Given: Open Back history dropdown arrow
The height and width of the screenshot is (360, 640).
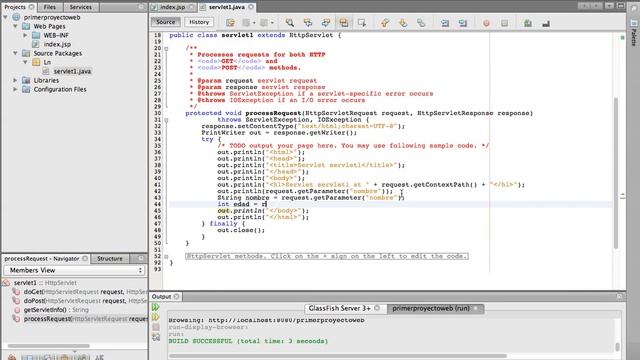Looking at the screenshot, I should tap(254, 23).
